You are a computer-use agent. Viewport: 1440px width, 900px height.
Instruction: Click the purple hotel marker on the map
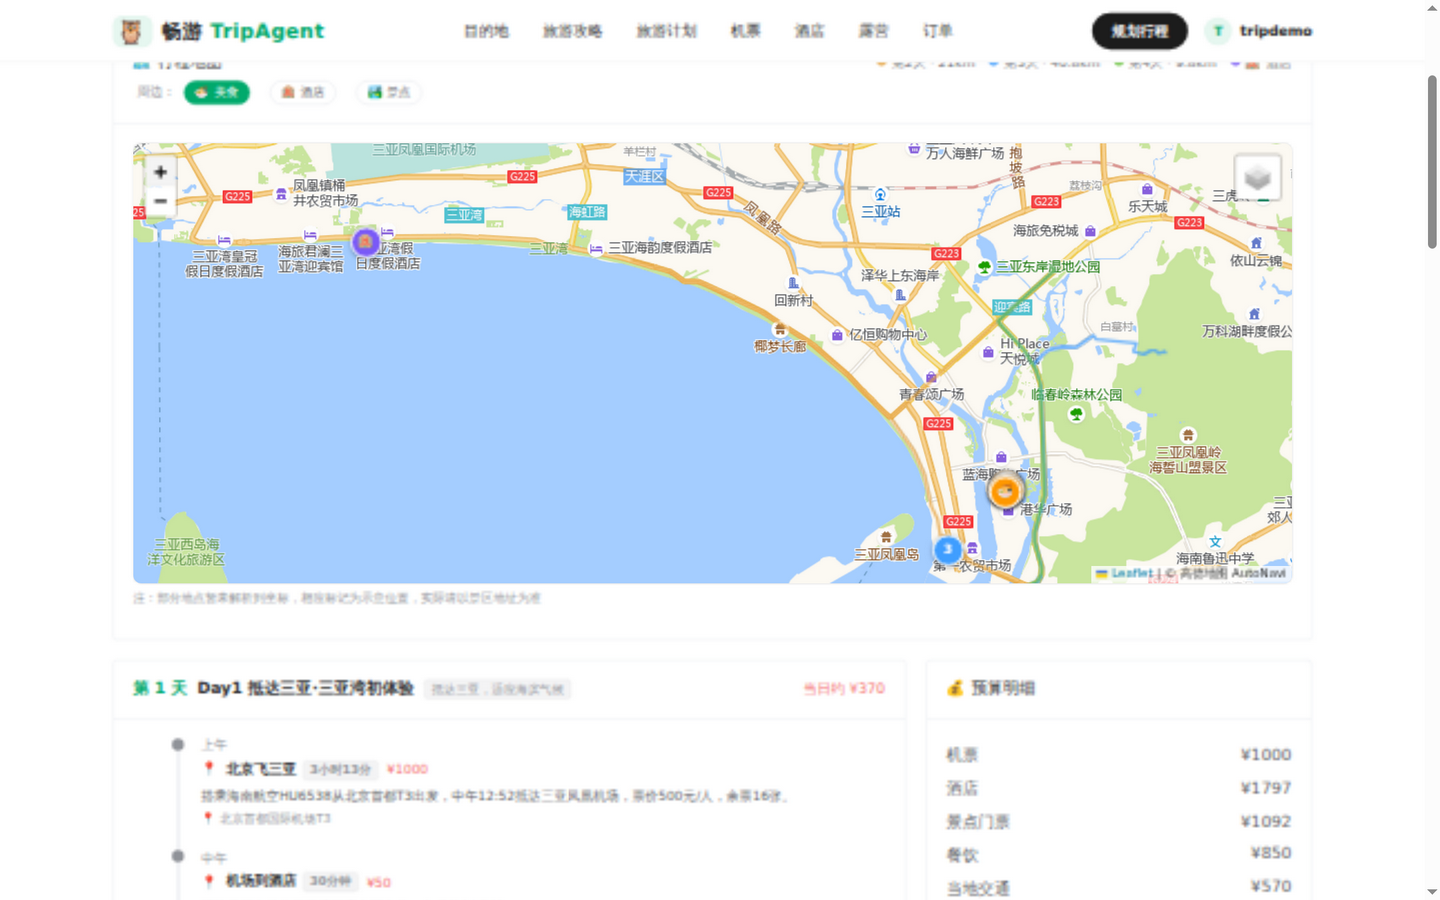pos(366,241)
